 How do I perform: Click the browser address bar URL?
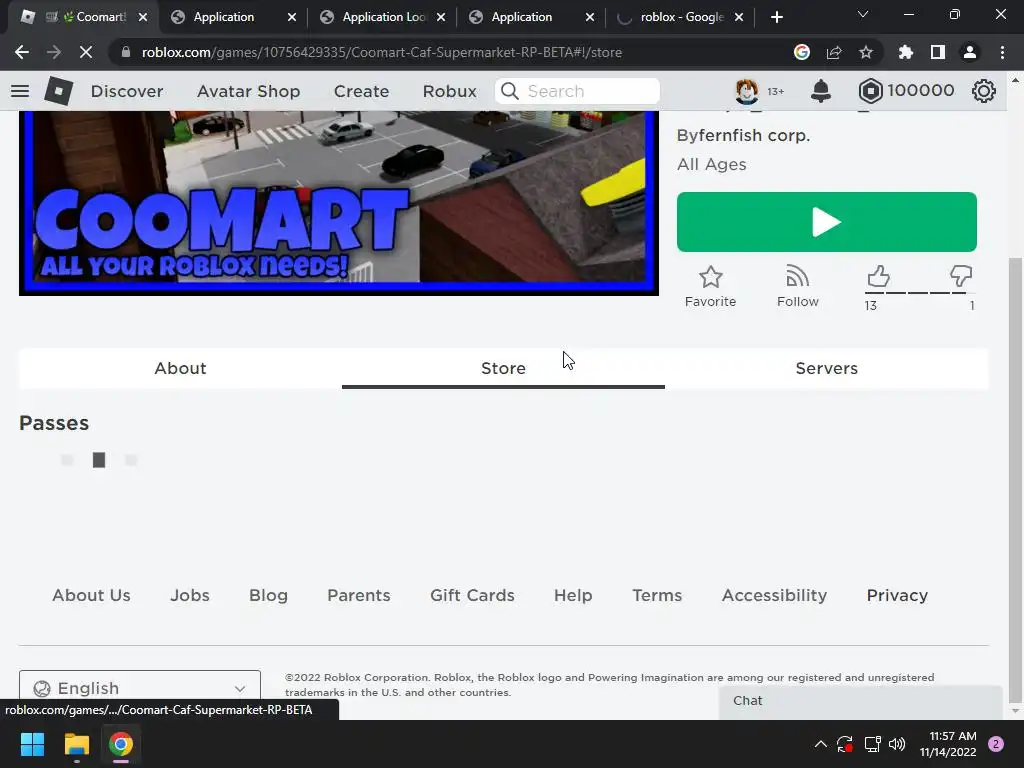click(x=382, y=52)
